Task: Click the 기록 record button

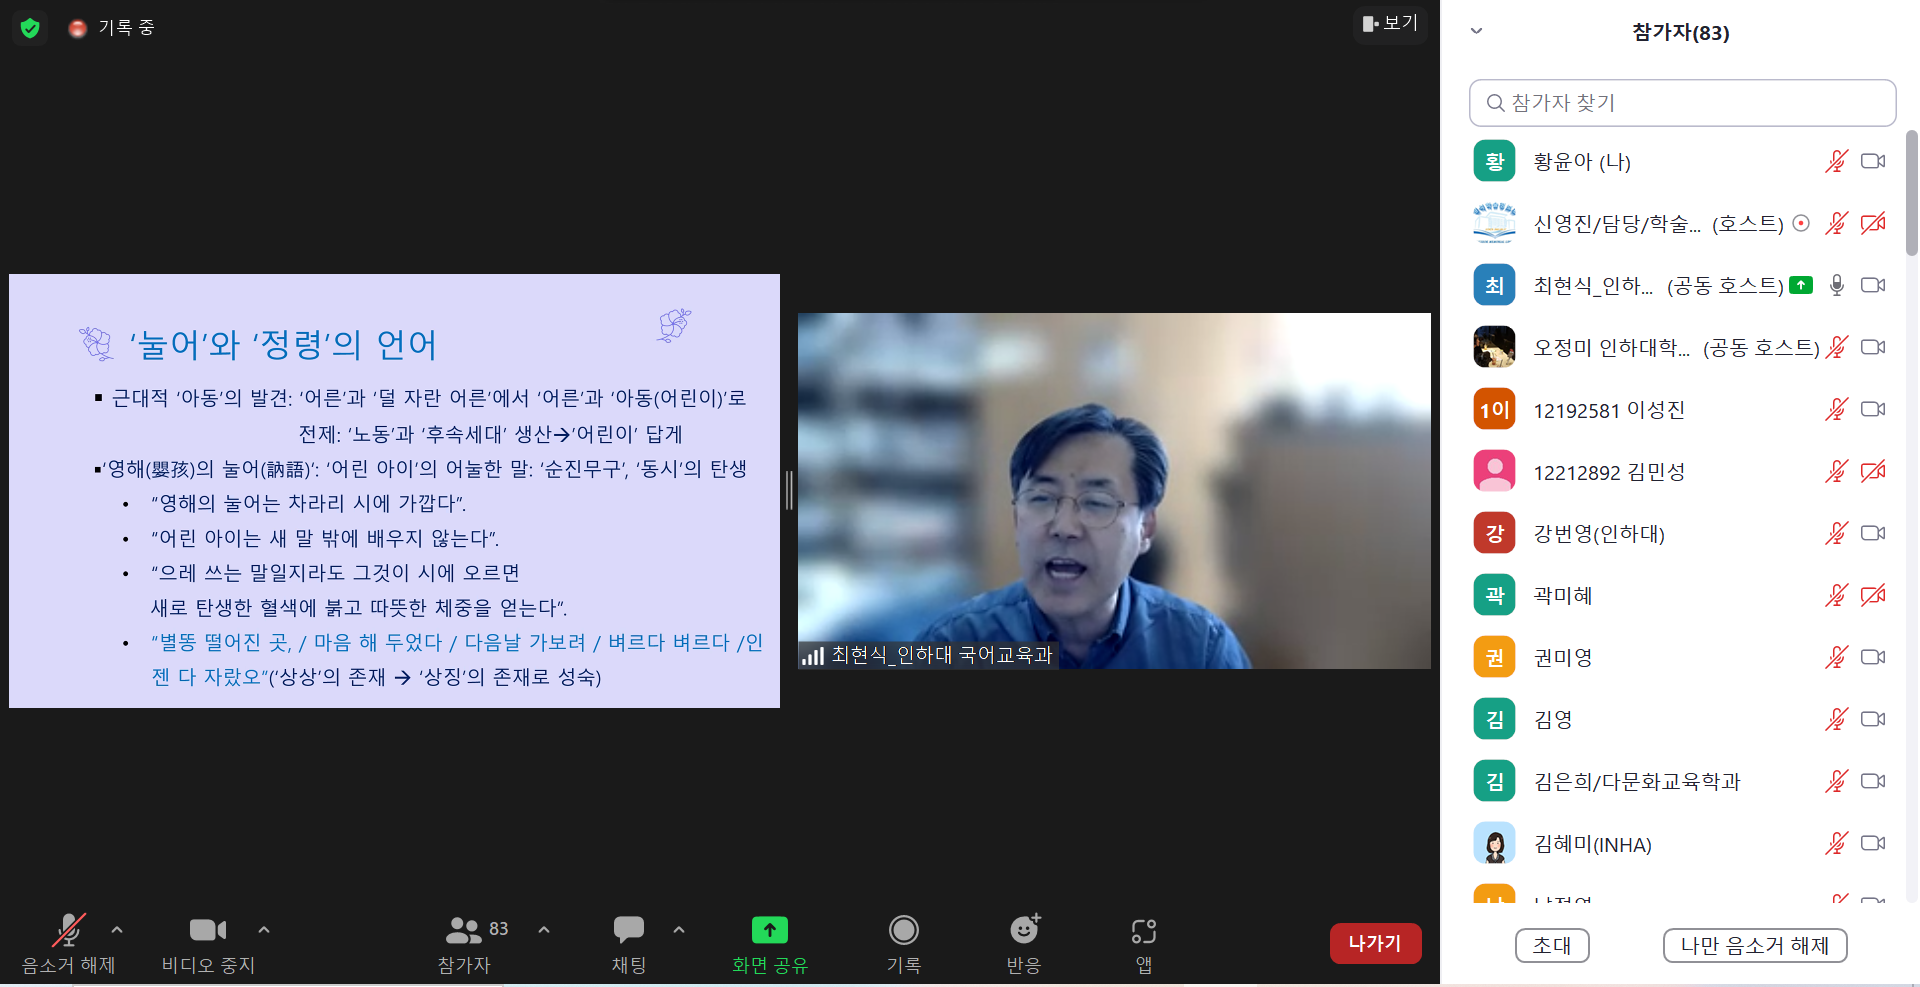Action: (x=904, y=943)
